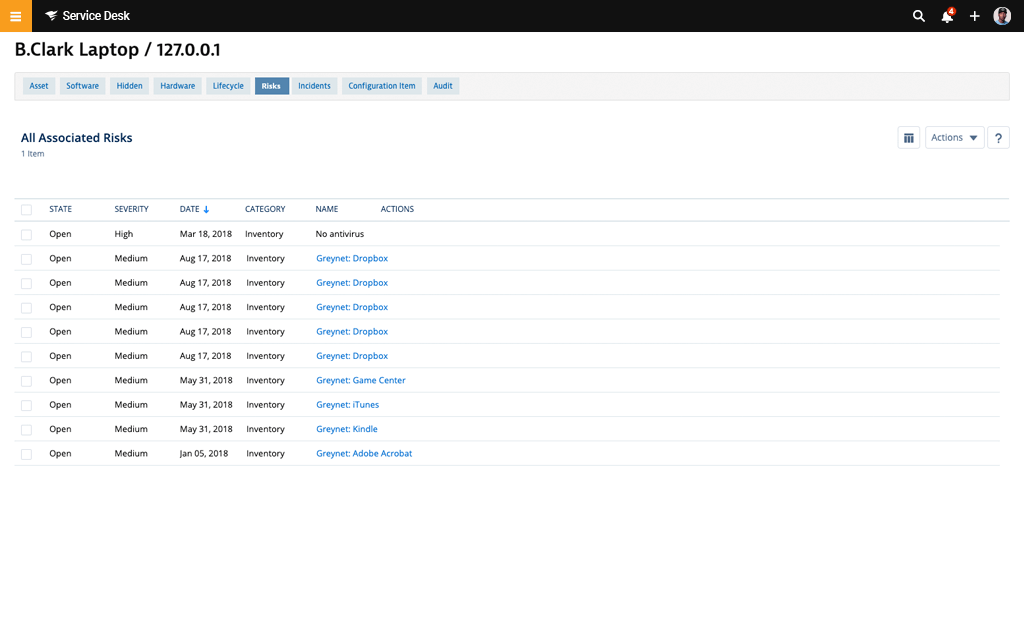
Task: Open the global search
Action: pos(918,16)
